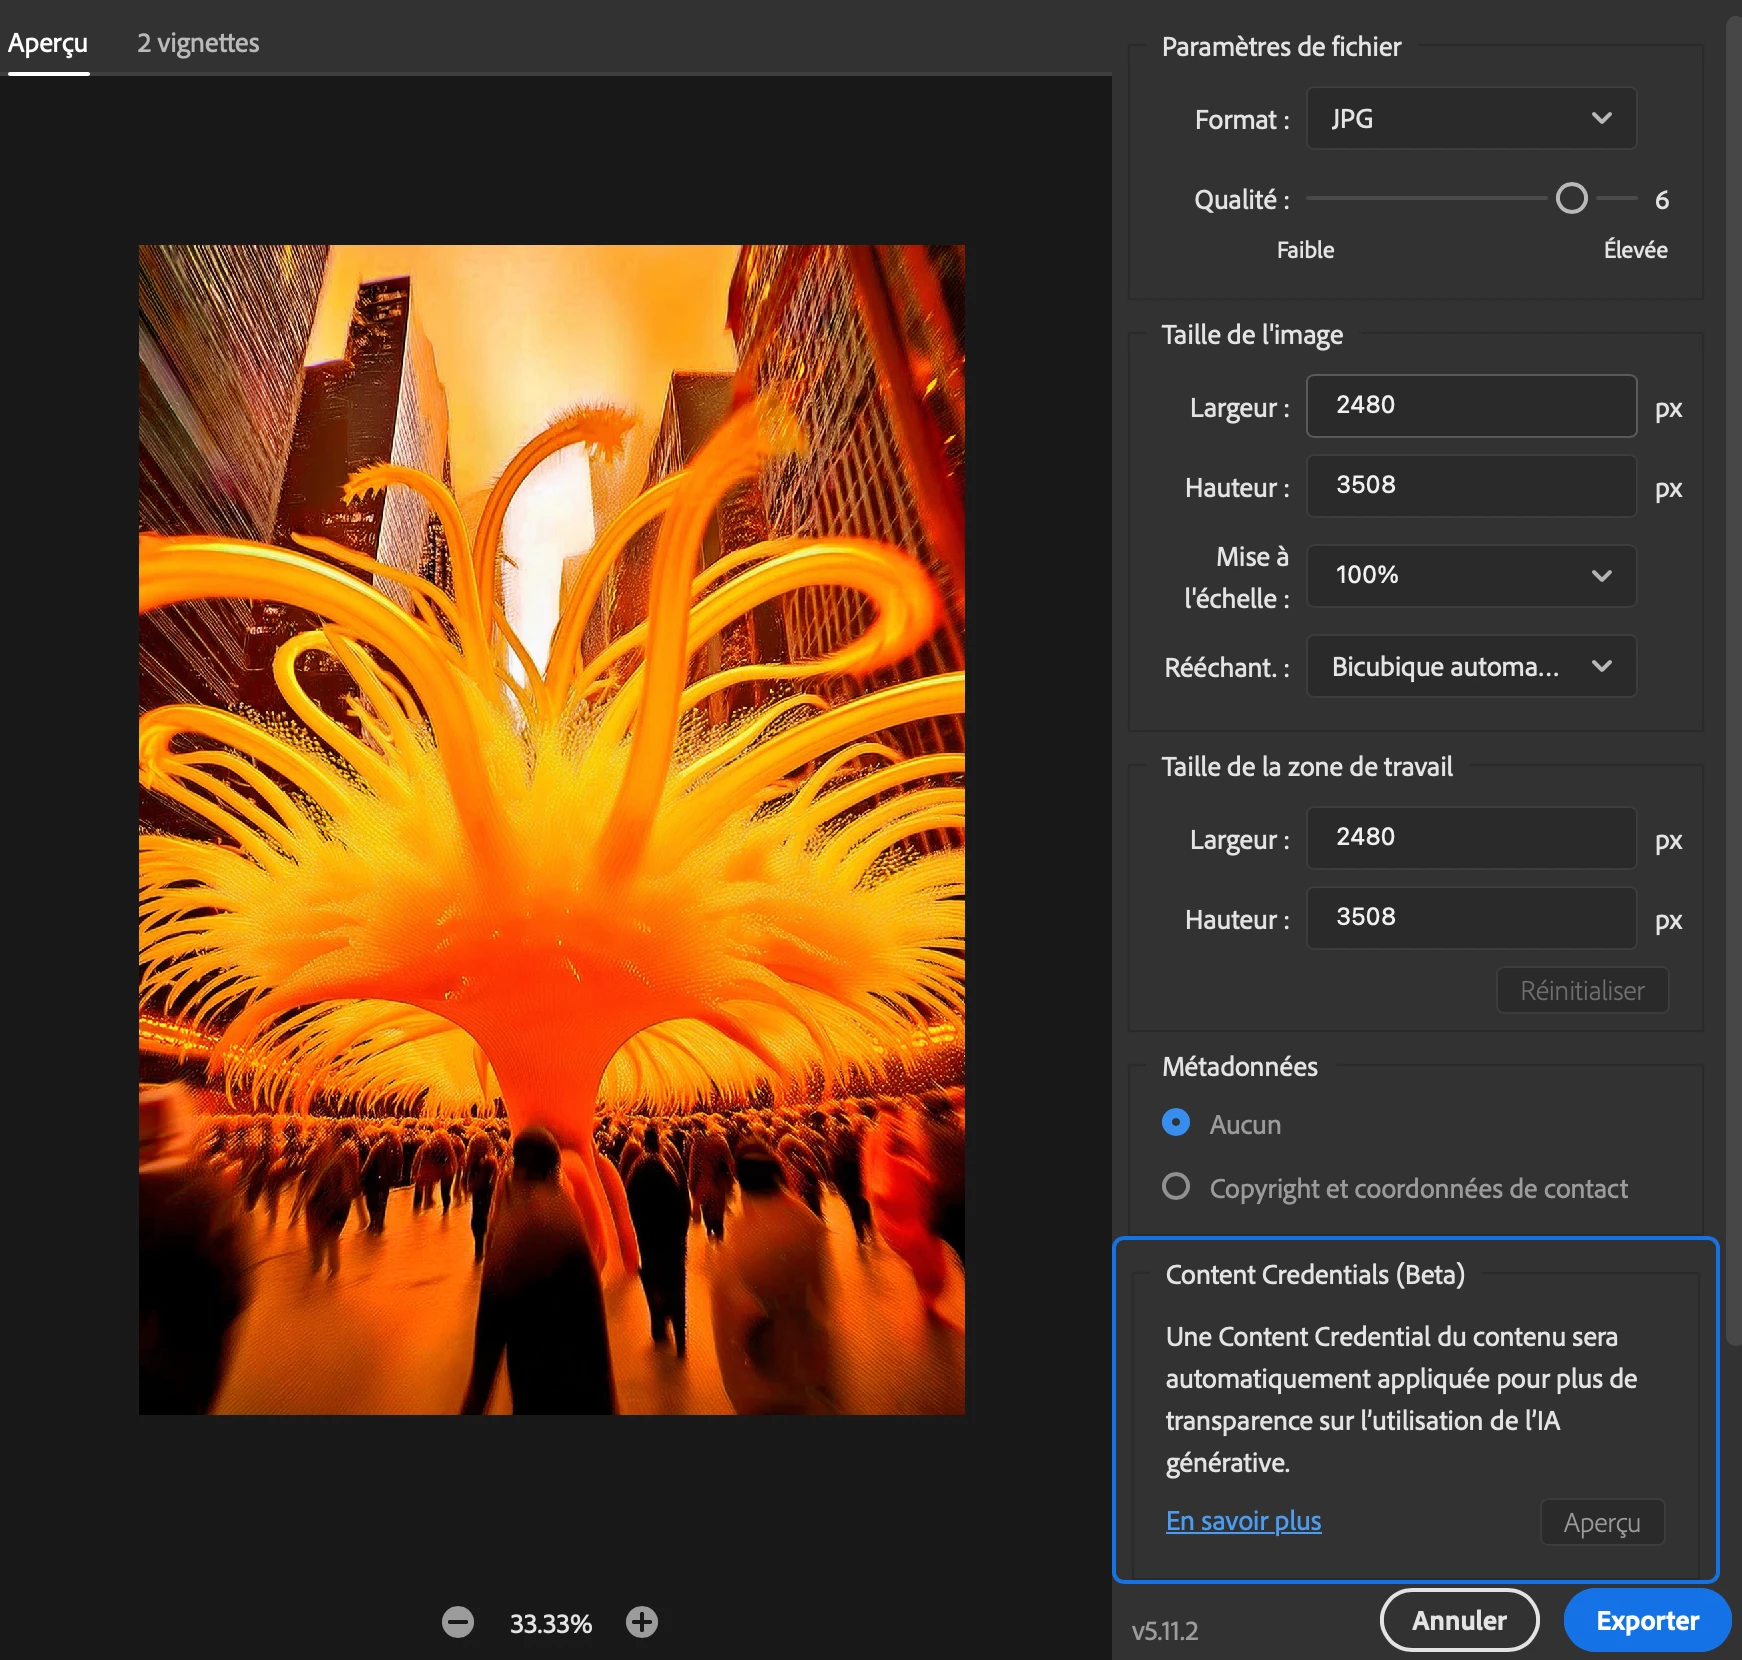Switch to the 2 vignettes tab
Image resolution: width=1742 pixels, height=1660 pixels.
point(198,43)
